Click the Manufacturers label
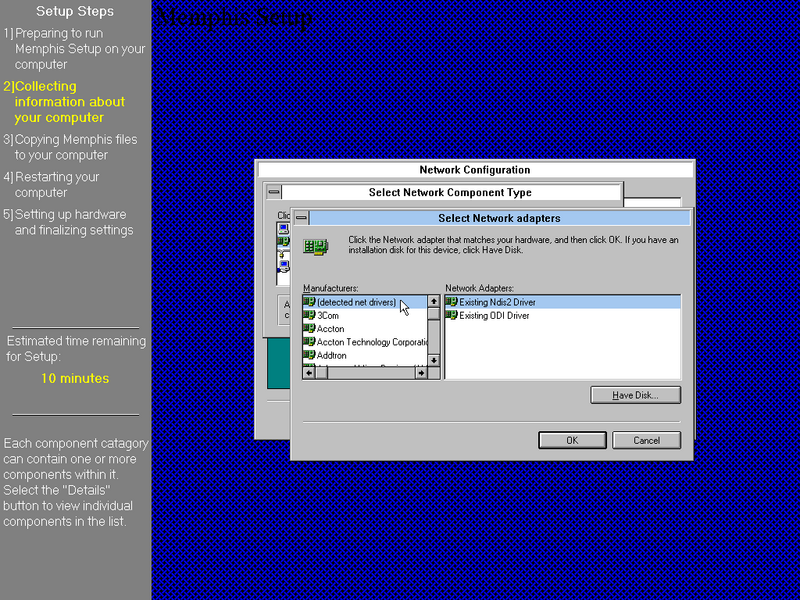 point(331,288)
